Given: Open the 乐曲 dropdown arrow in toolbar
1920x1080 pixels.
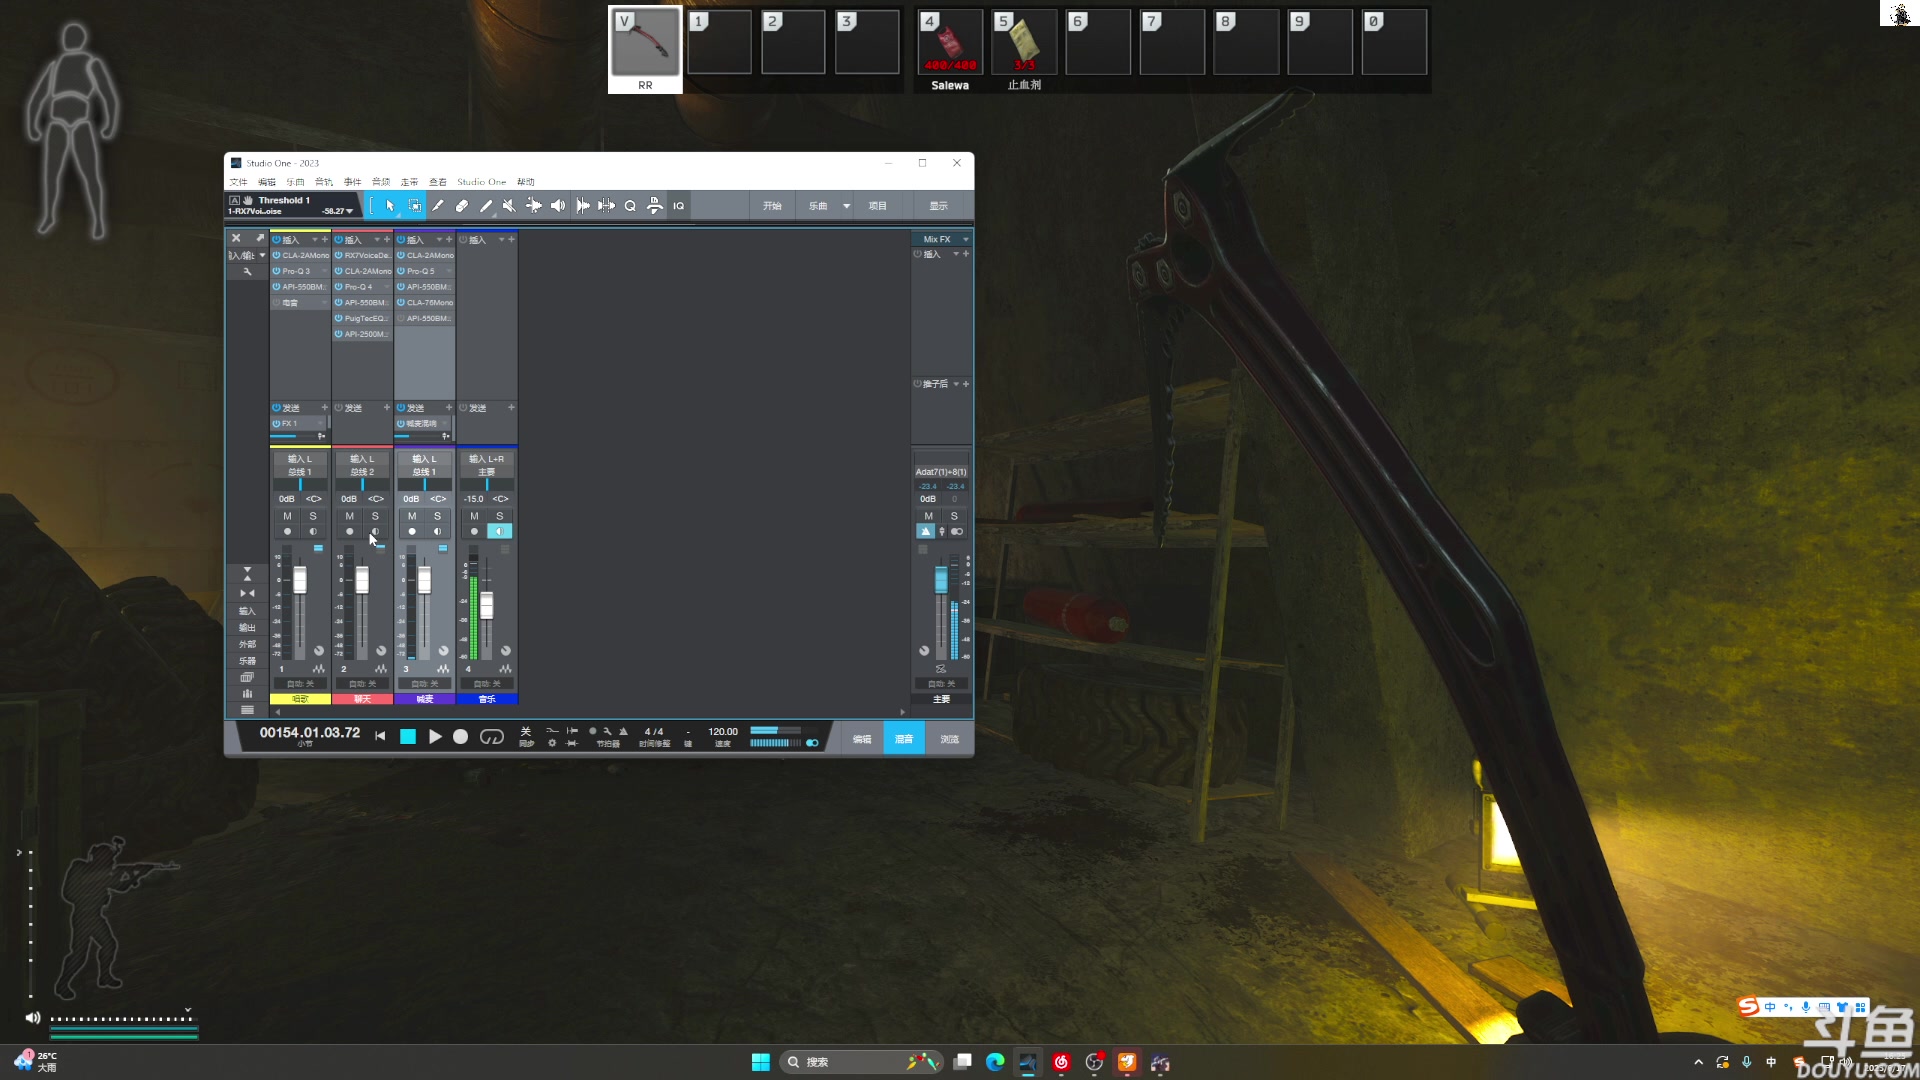Looking at the screenshot, I should coord(846,206).
